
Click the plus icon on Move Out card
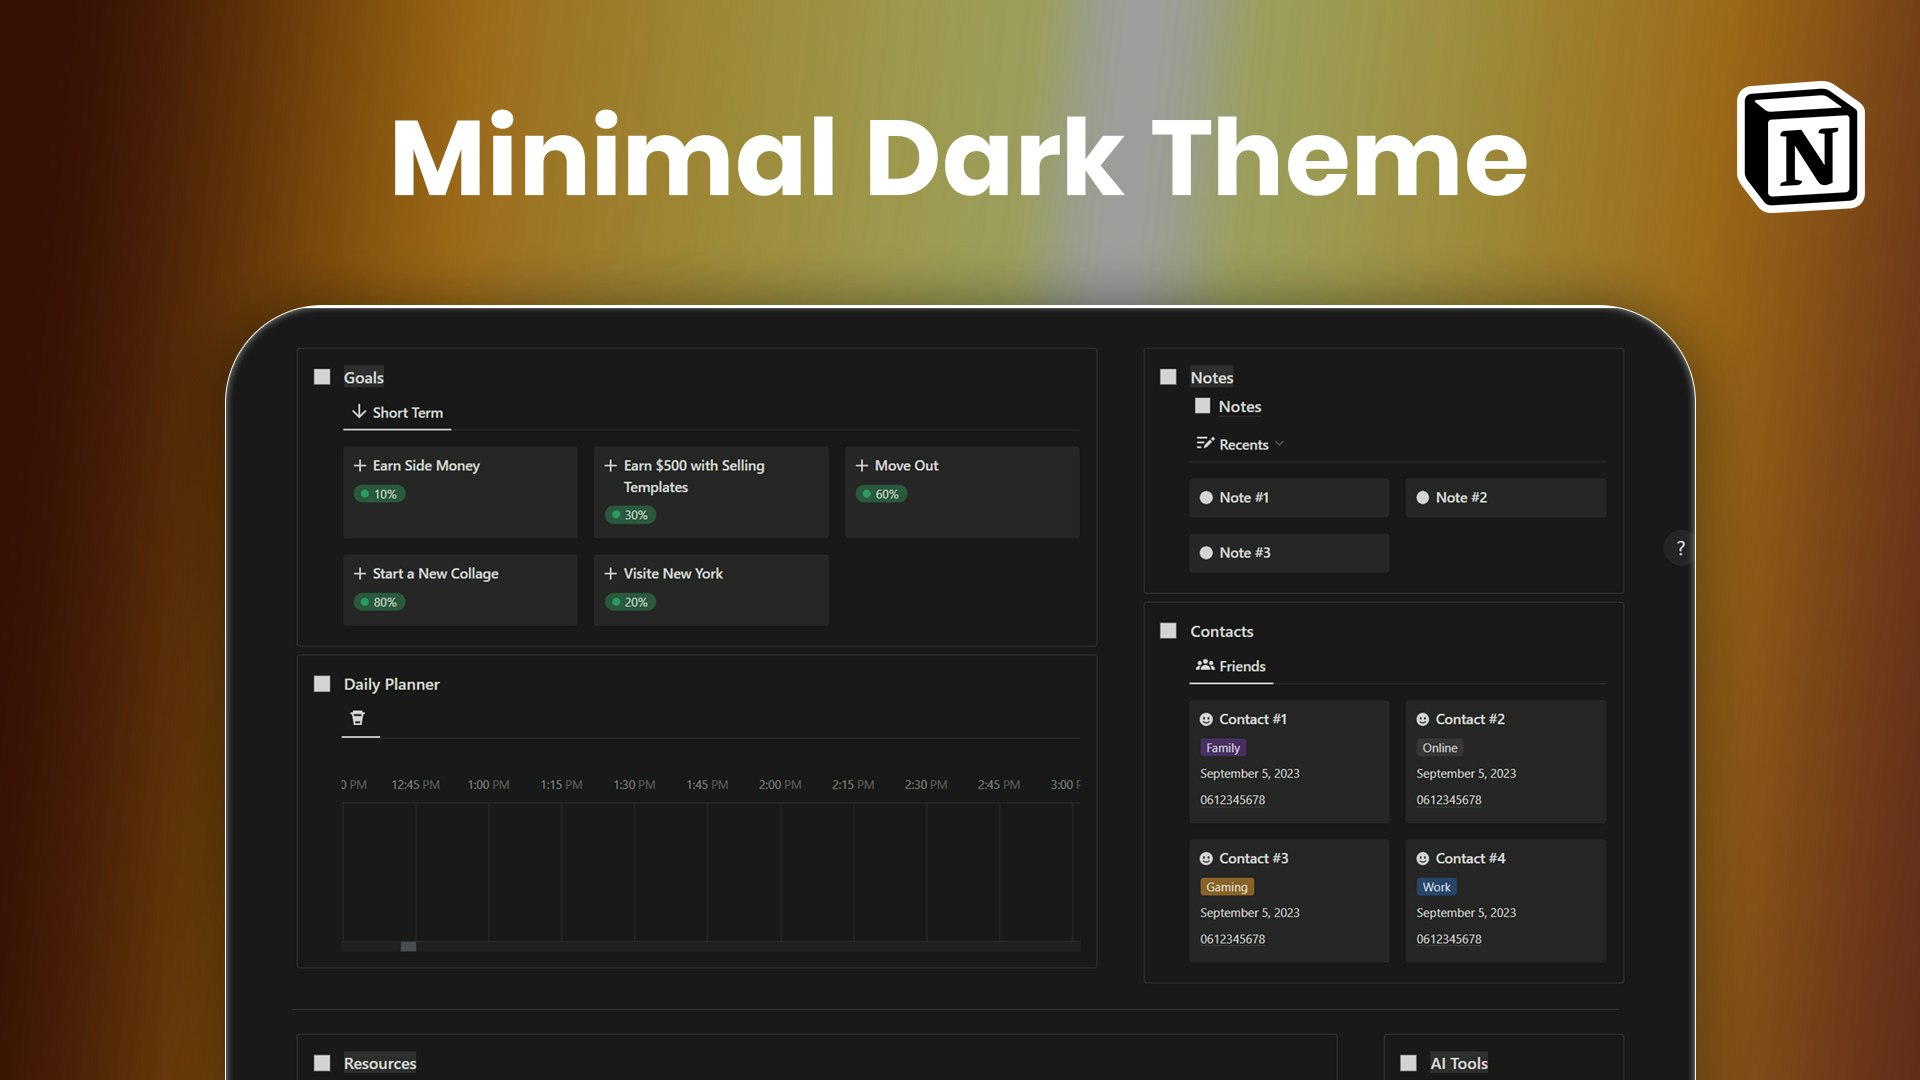click(x=862, y=466)
